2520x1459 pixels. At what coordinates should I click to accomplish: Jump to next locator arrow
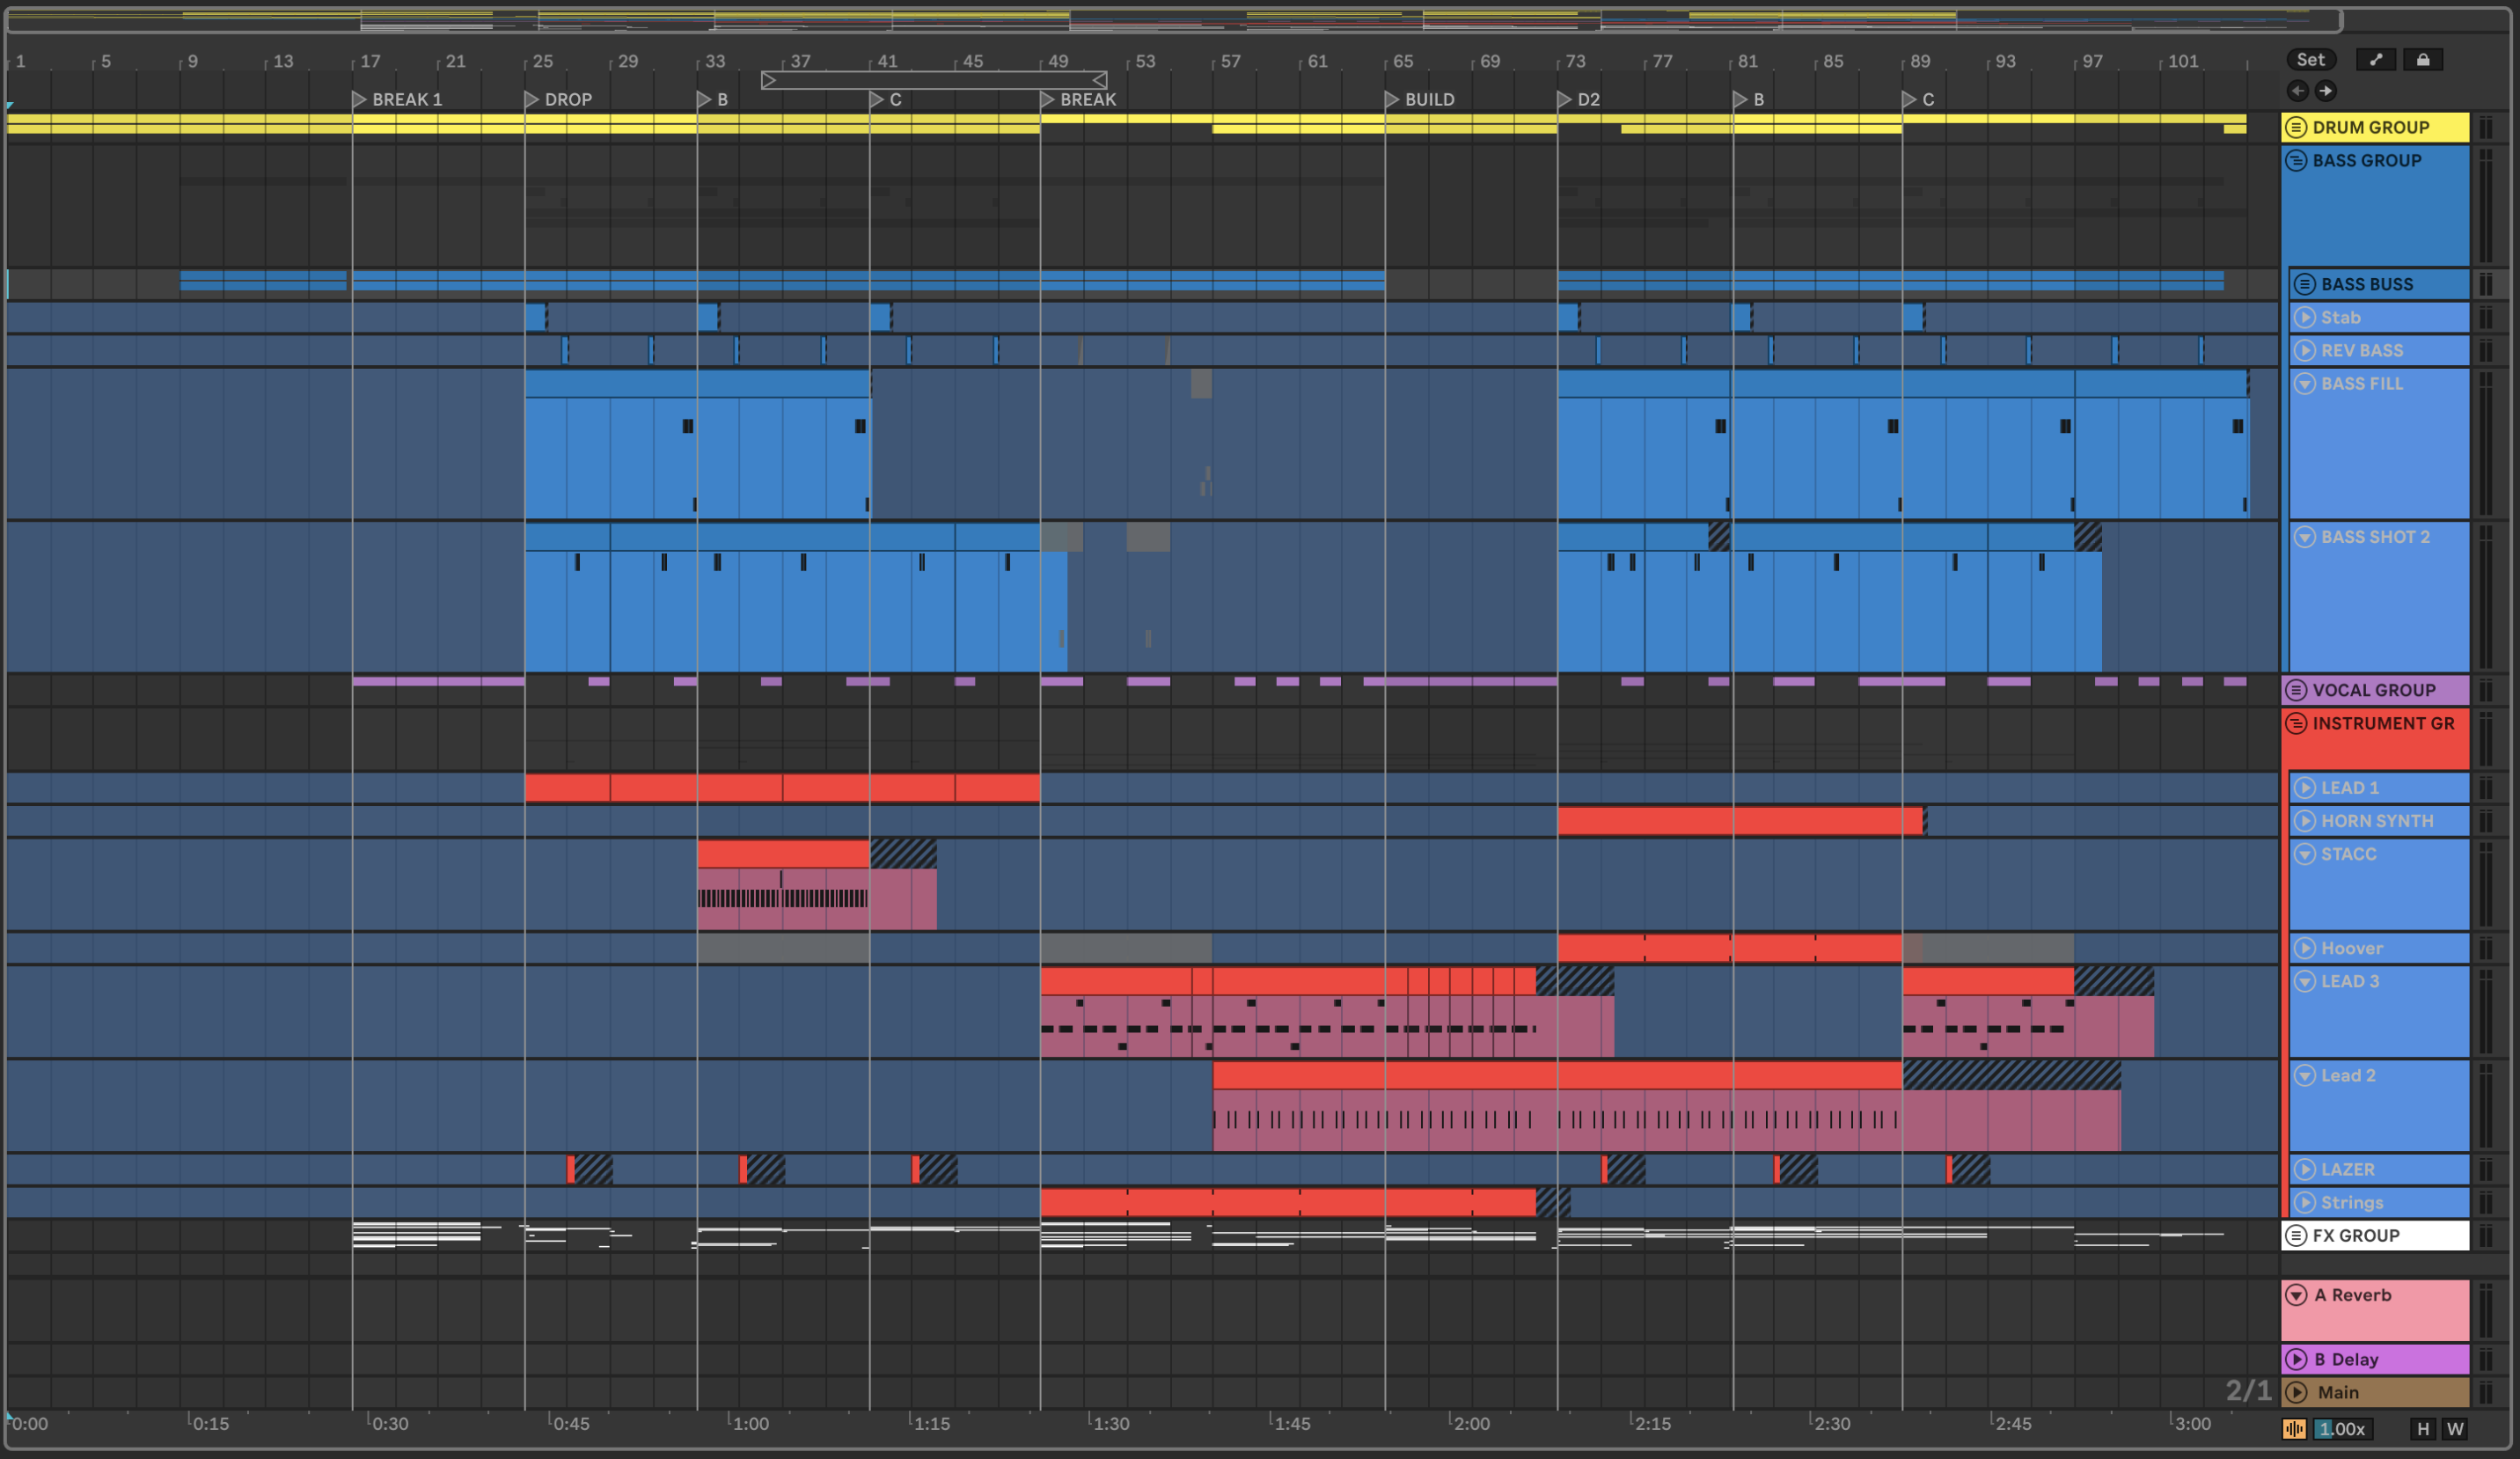click(x=2326, y=91)
